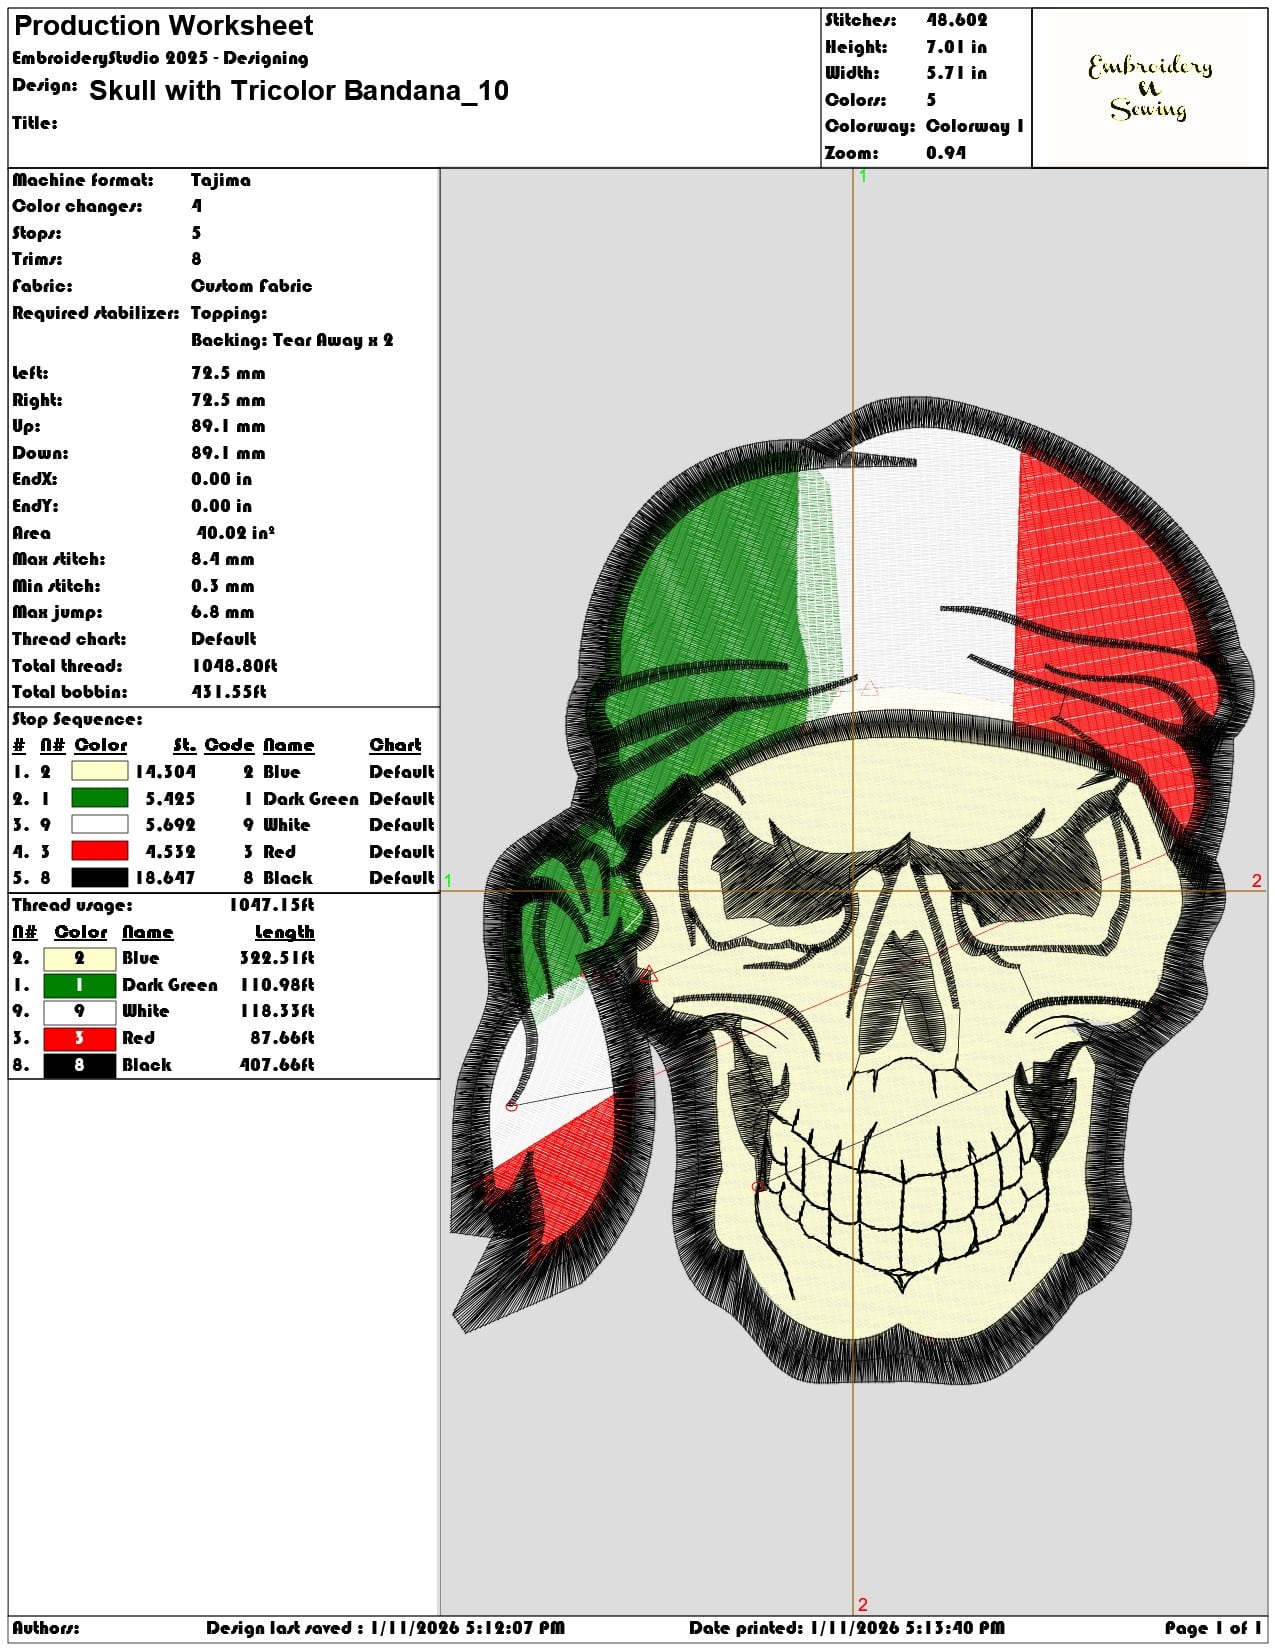Image resolution: width=1275 pixels, height=1650 pixels.
Task: Click the Dark Green name in Stop Sequence
Action: [x=310, y=799]
